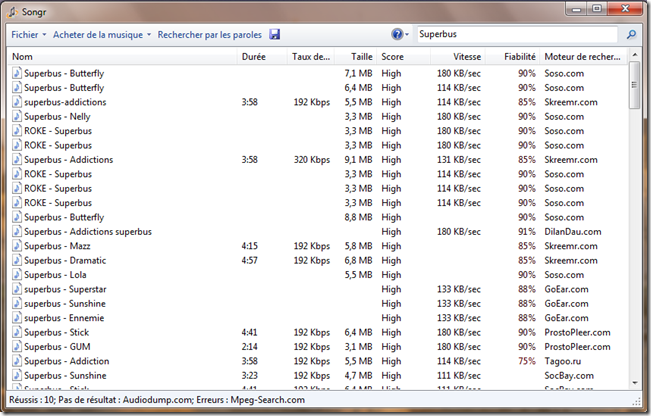Select the superbus - Superstar row
The height and width of the screenshot is (416, 651).
pos(318,289)
